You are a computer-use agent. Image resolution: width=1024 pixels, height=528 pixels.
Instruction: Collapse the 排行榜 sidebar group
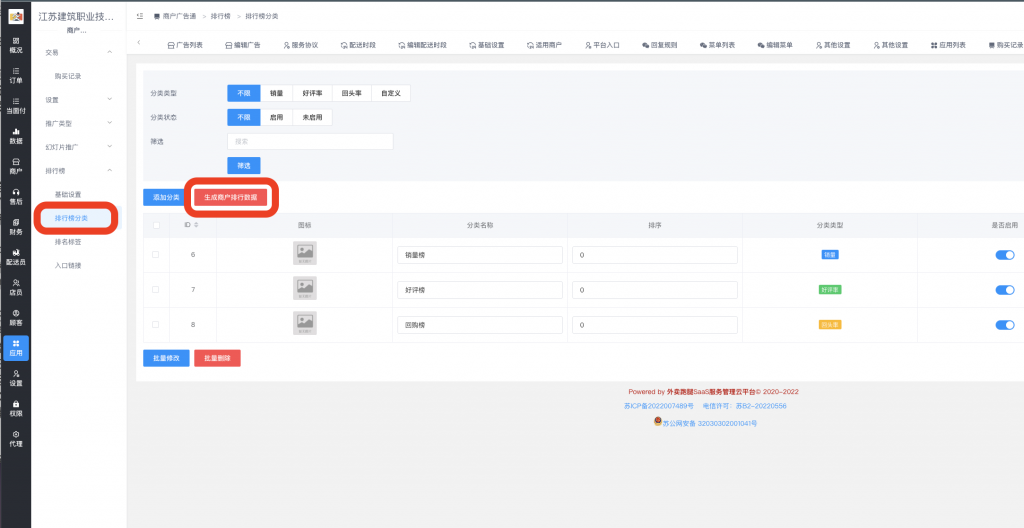click(78, 171)
